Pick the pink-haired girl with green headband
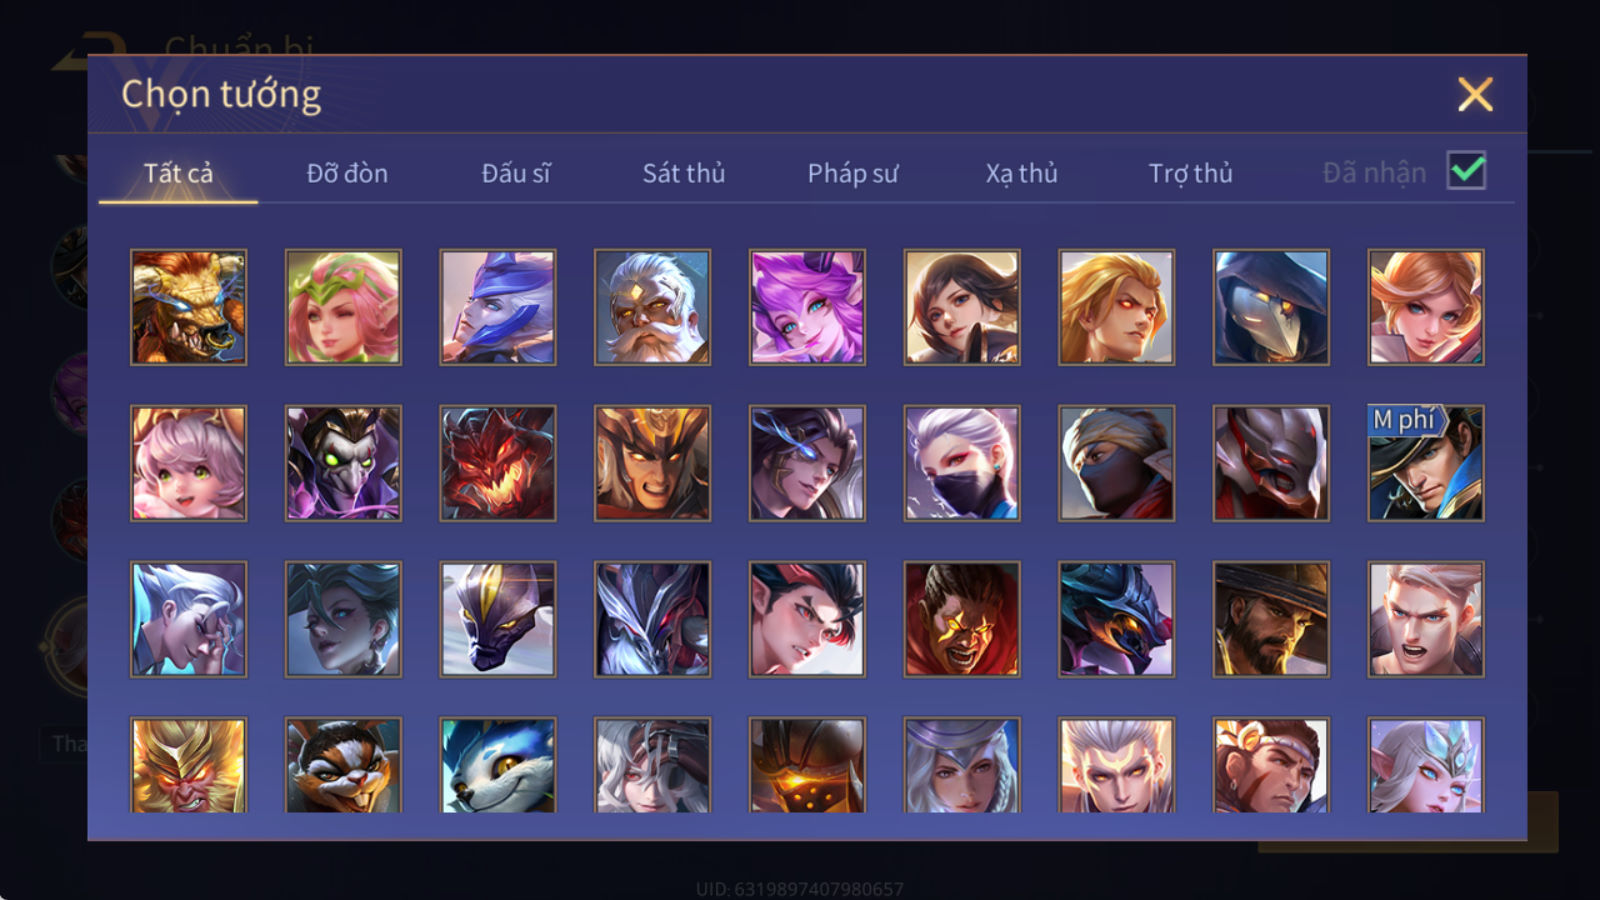Image resolution: width=1600 pixels, height=900 pixels. (x=343, y=307)
